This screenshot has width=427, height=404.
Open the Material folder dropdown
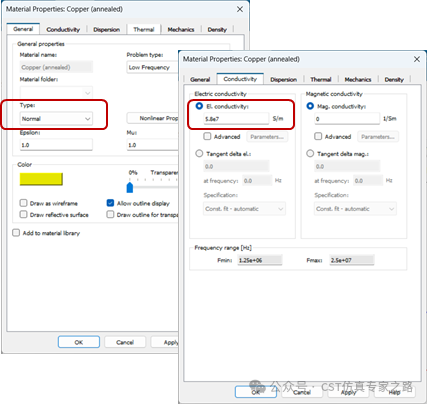pos(56,92)
